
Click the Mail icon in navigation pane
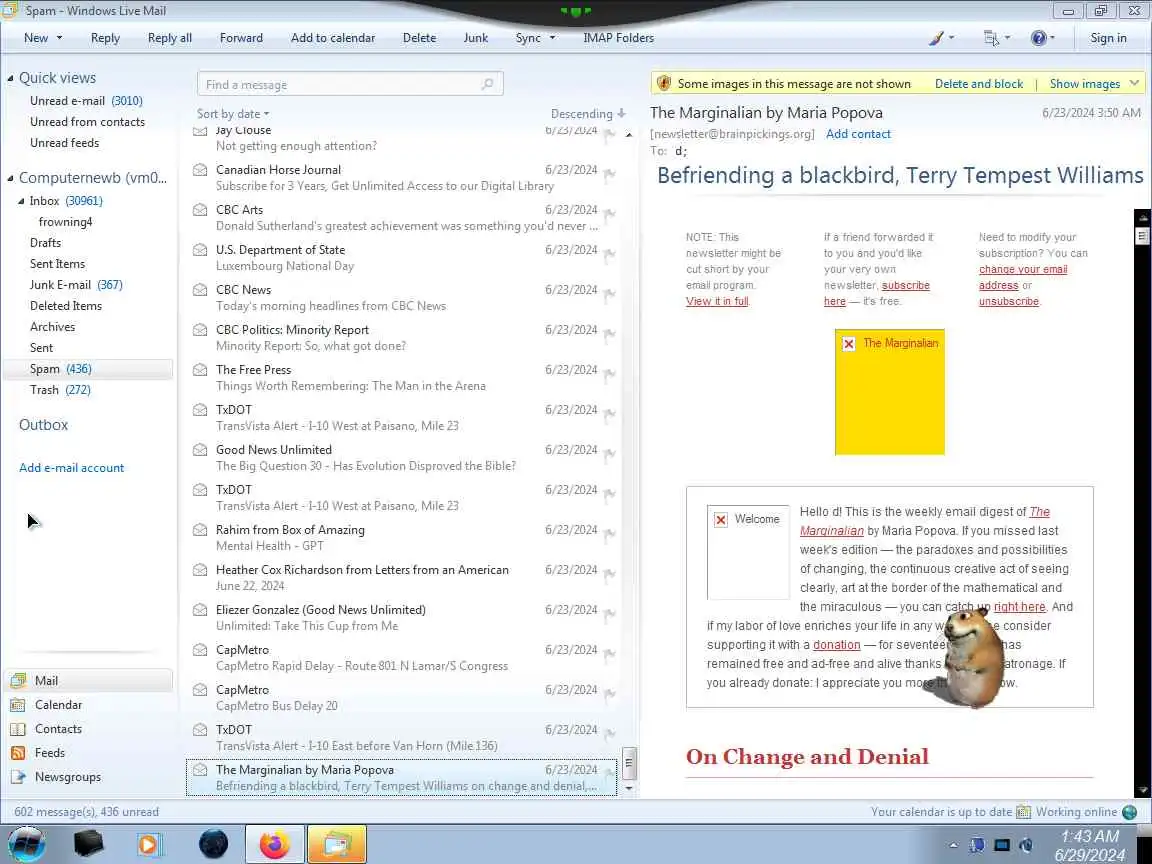pyautogui.click(x=18, y=680)
